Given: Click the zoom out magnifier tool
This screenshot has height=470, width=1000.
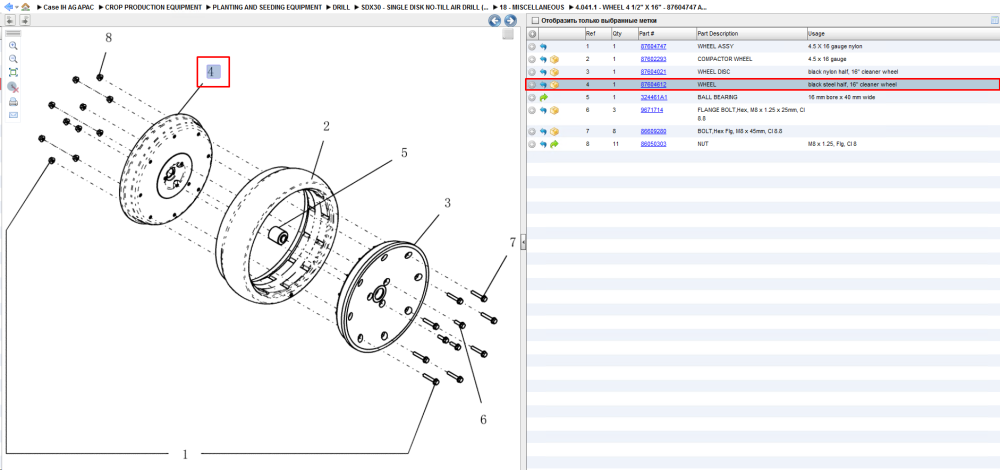Looking at the screenshot, I should point(13,59).
